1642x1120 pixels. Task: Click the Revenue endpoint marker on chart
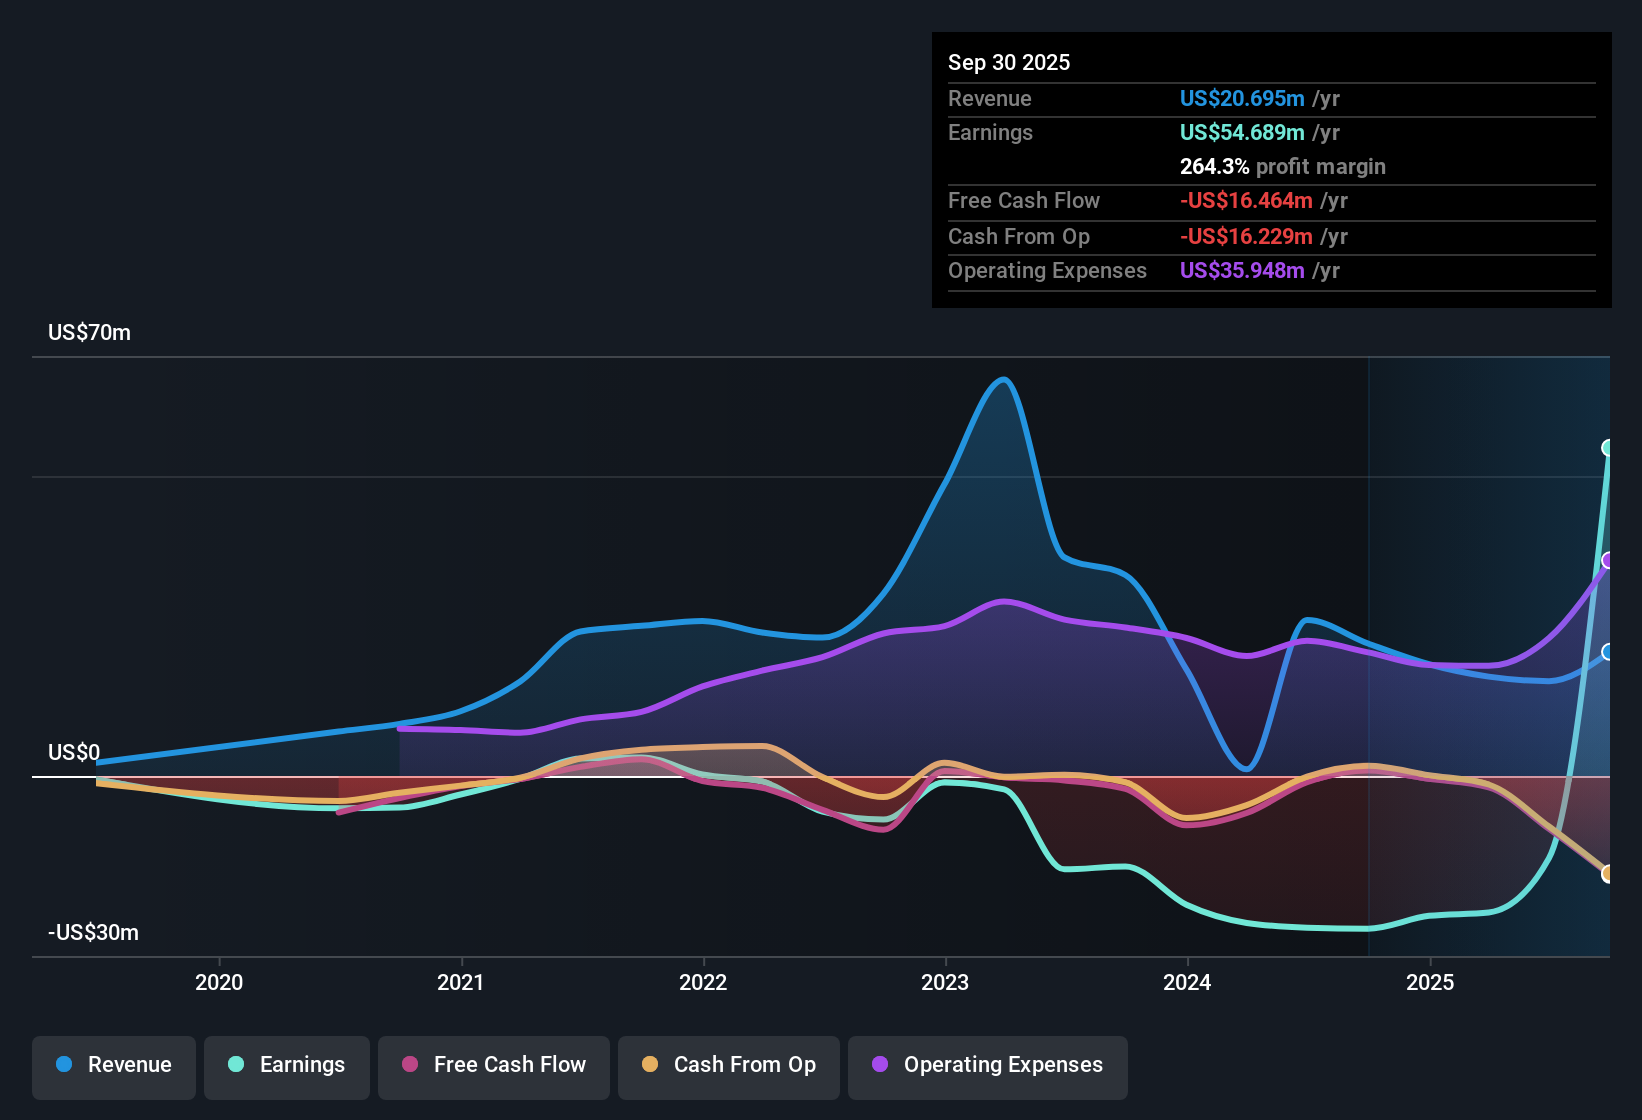pos(1608,652)
